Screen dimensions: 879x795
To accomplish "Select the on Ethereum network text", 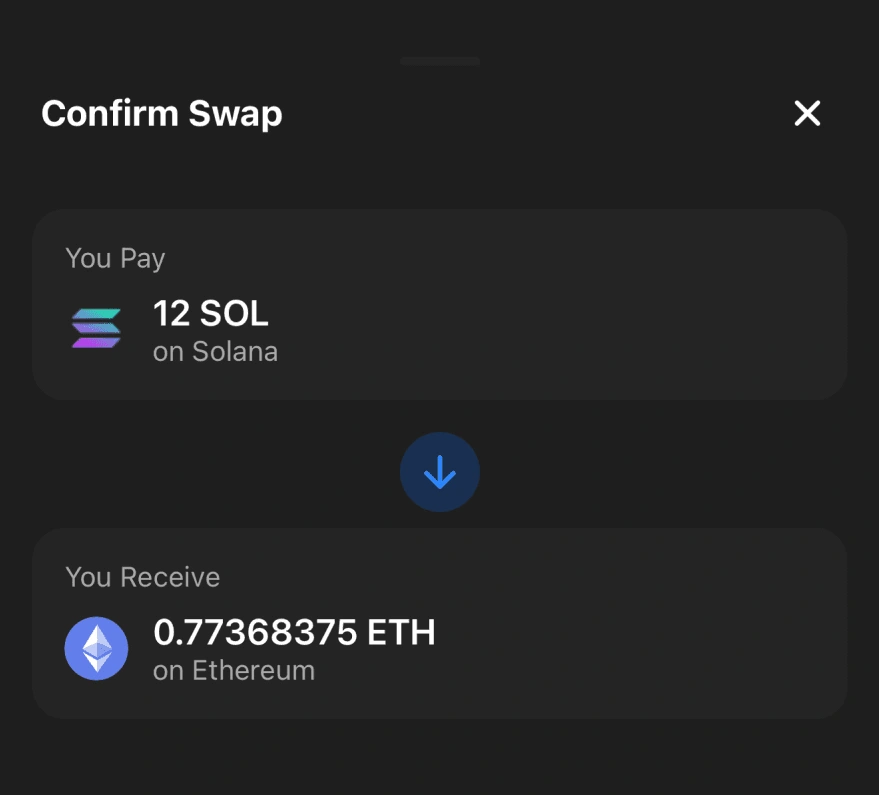I will point(234,670).
